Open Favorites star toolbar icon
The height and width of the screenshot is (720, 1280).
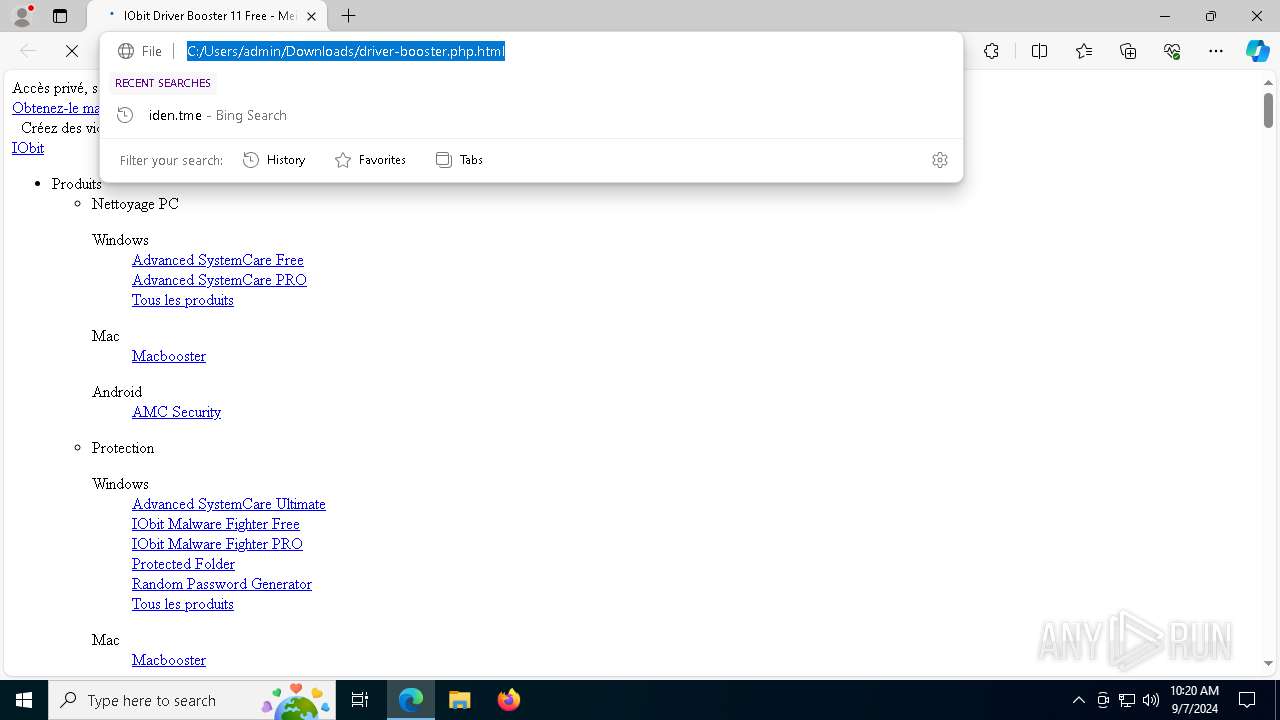(x=1084, y=51)
